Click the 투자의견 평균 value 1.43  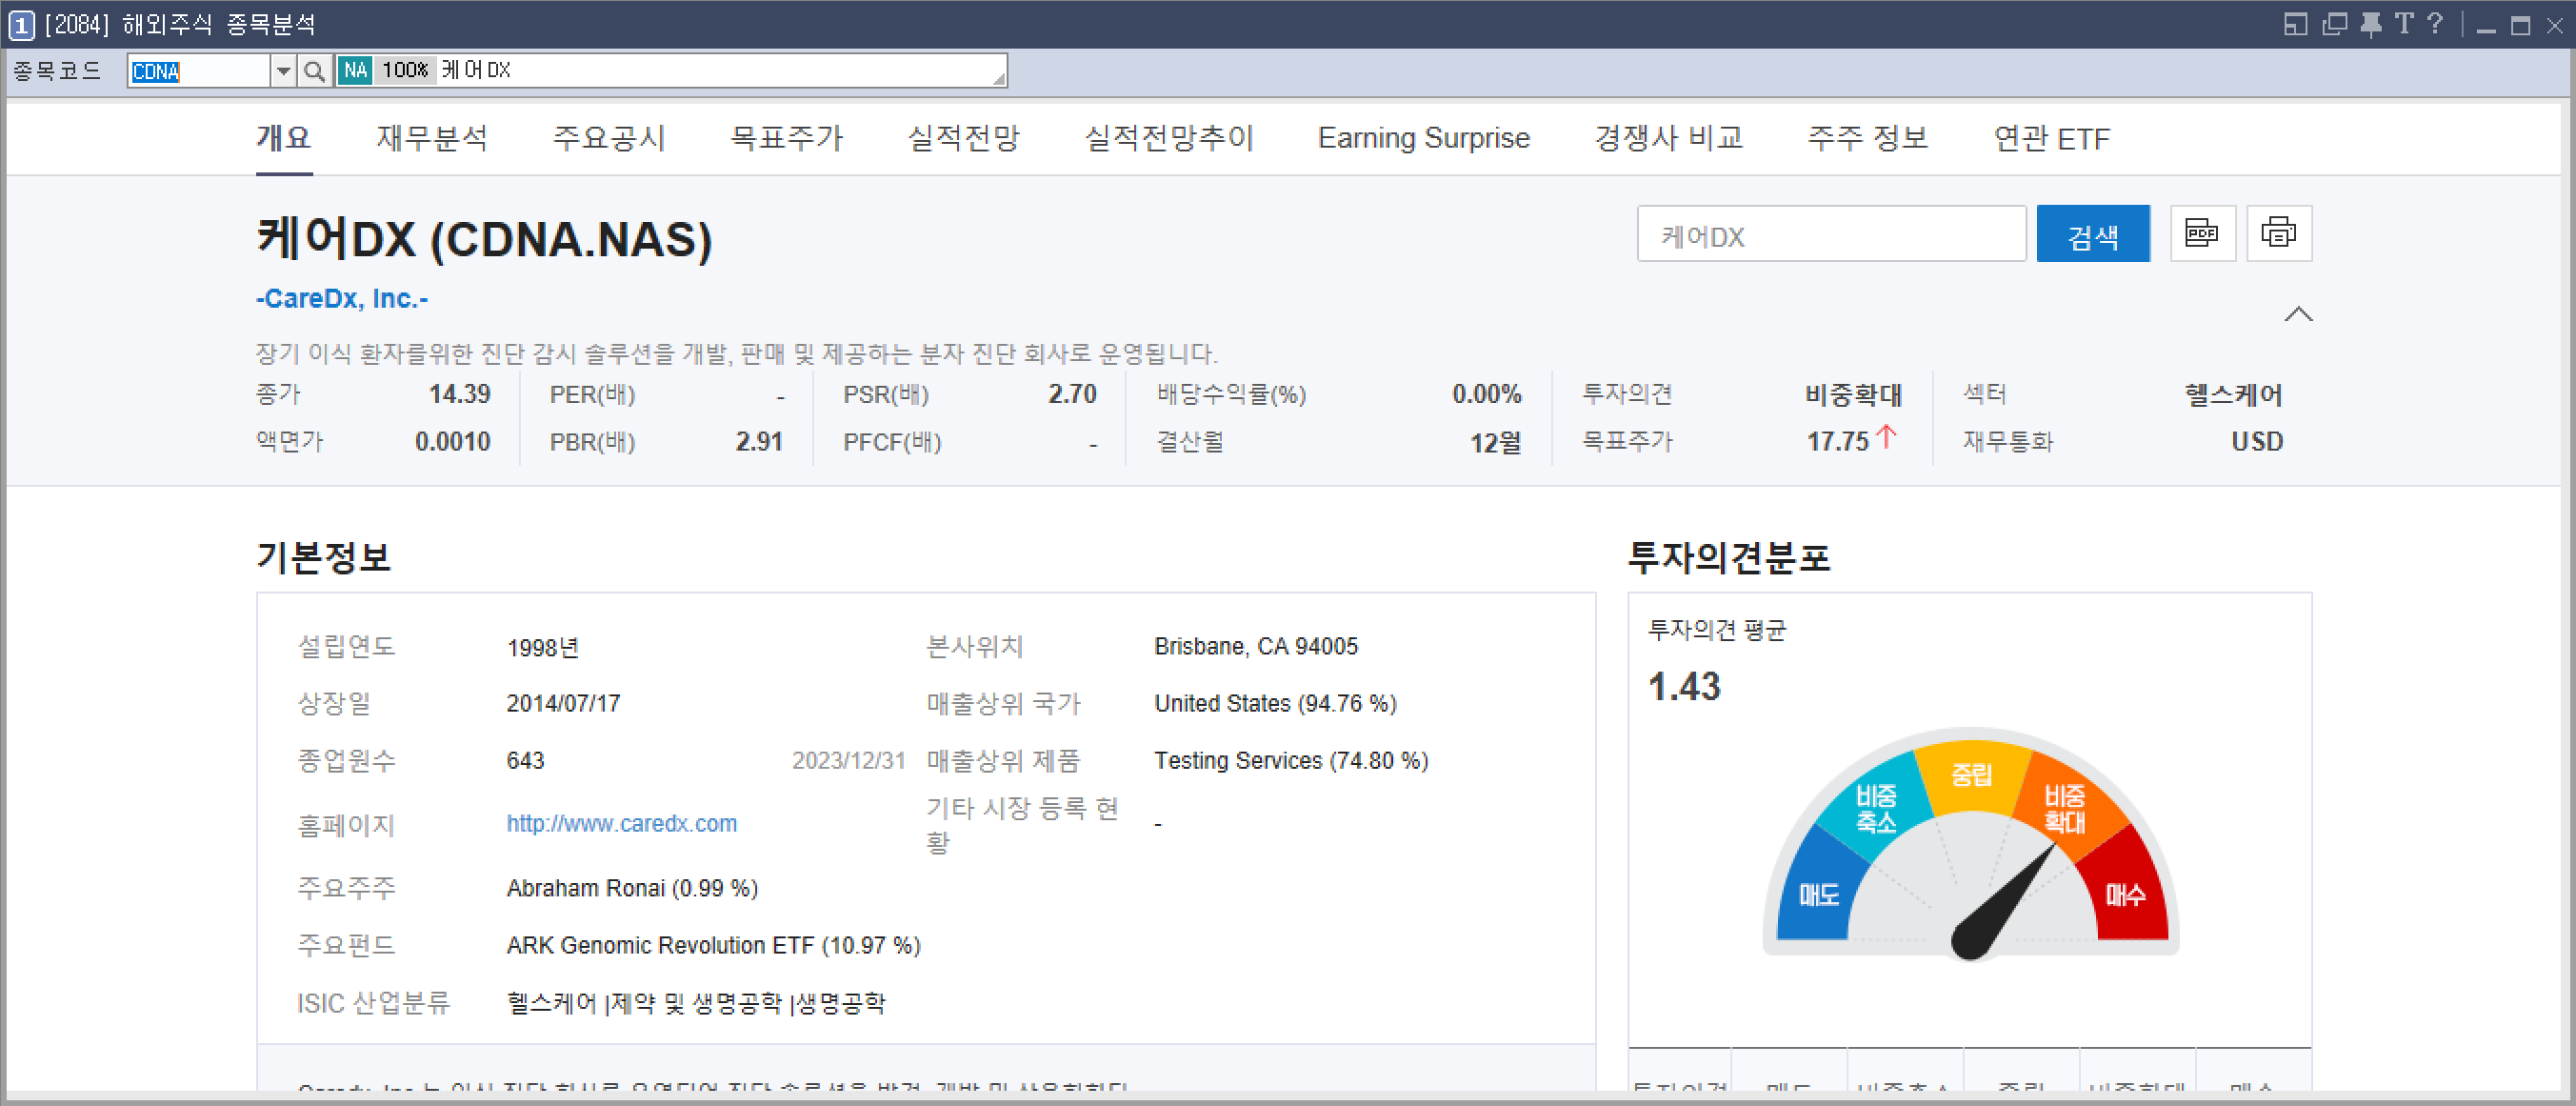coord(1684,686)
